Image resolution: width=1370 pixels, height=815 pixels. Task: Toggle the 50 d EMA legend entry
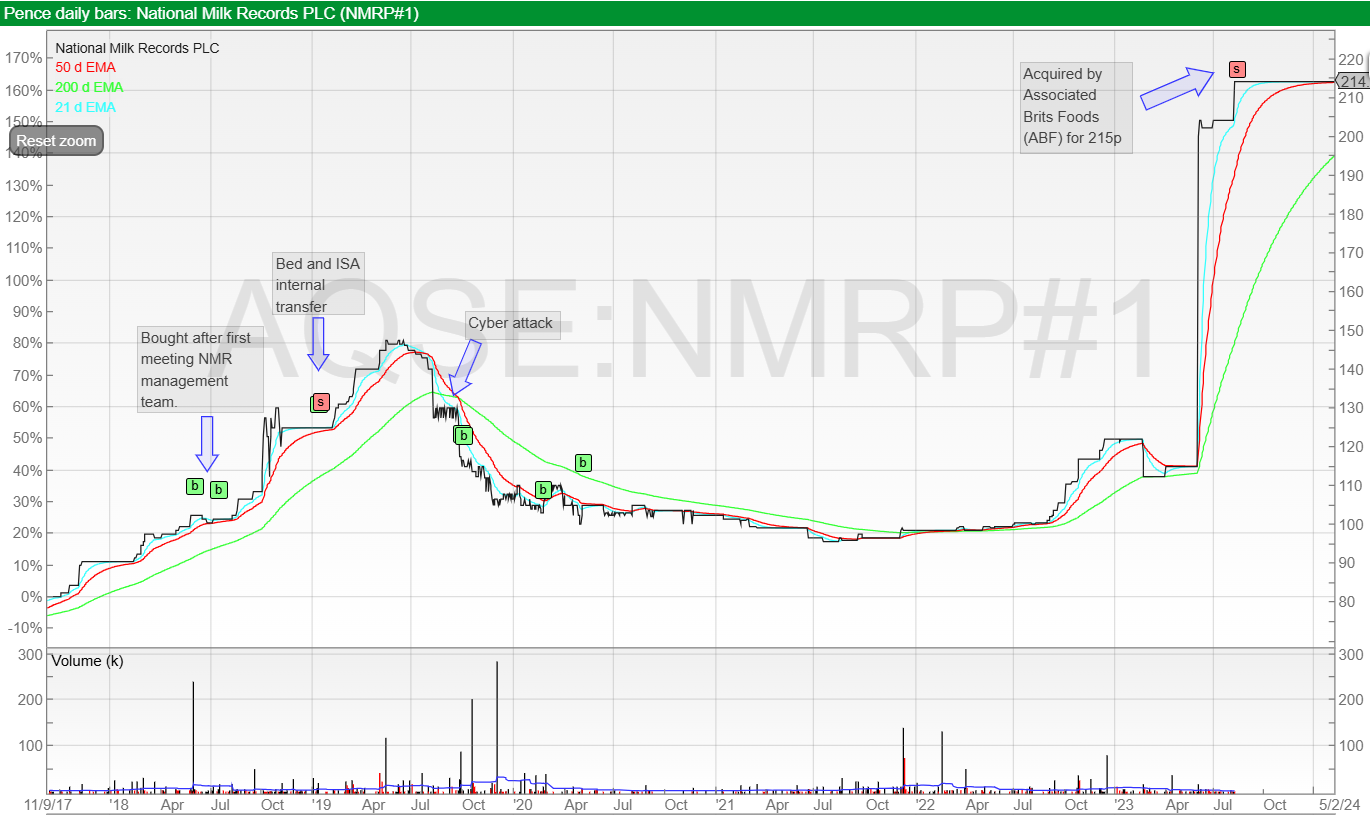point(85,67)
